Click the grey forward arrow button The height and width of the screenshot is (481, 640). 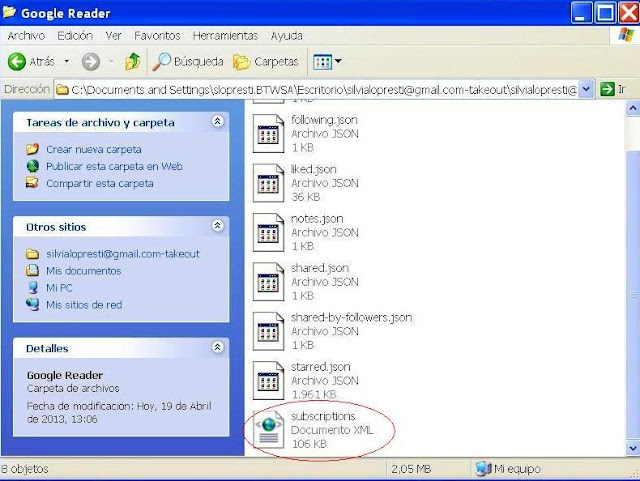coord(91,62)
